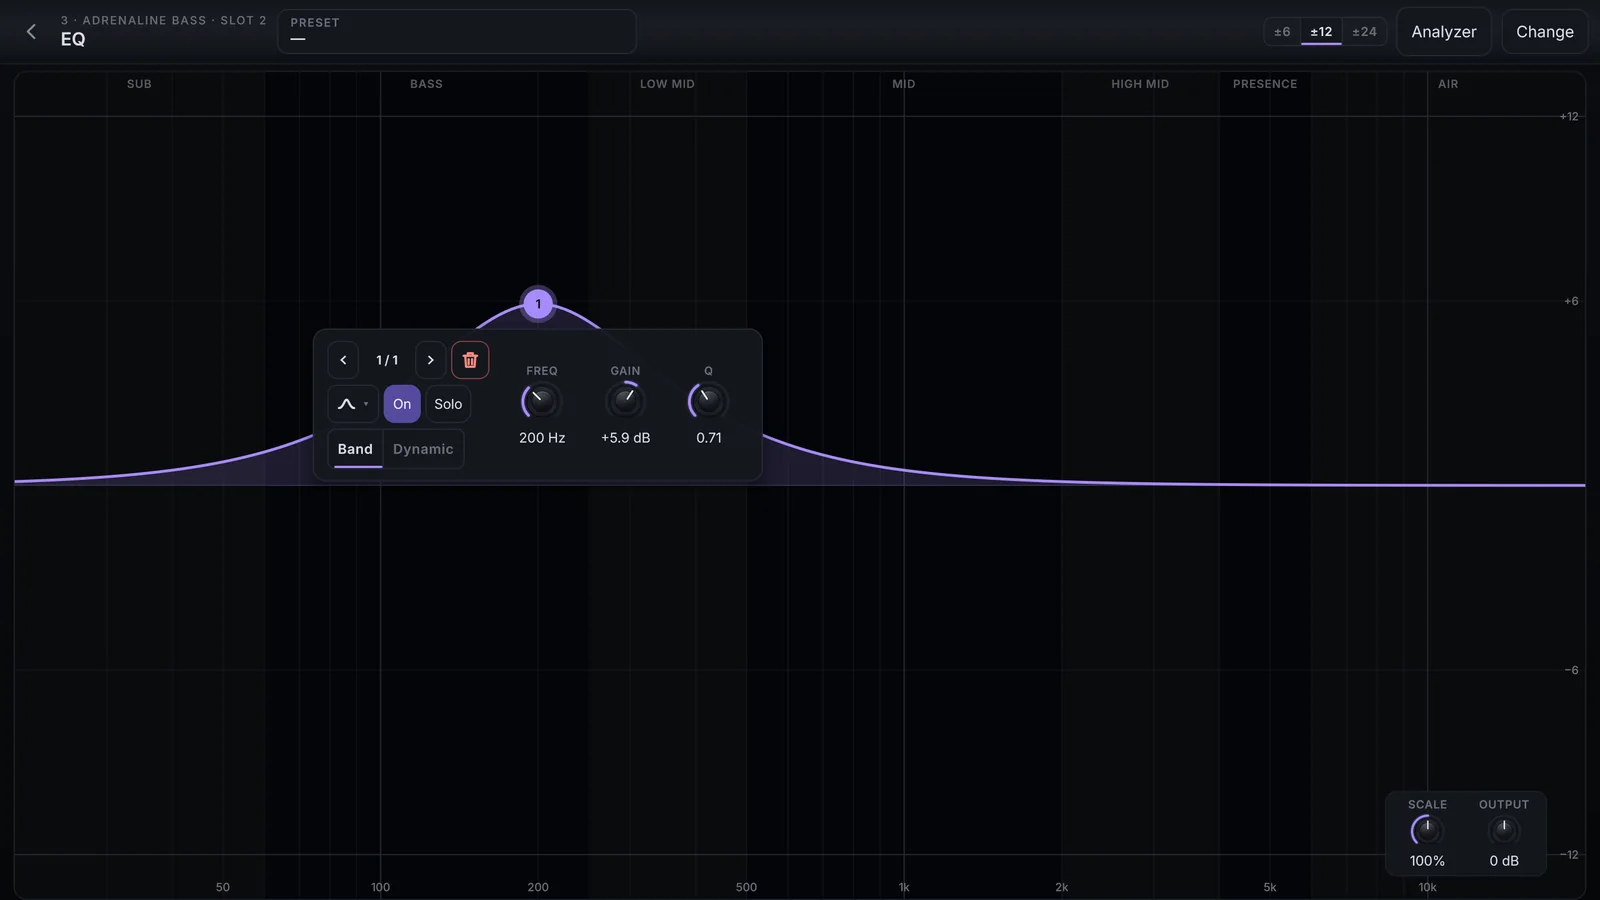The width and height of the screenshot is (1600, 900).
Task: Click the FREQ knob
Action: pyautogui.click(x=541, y=401)
